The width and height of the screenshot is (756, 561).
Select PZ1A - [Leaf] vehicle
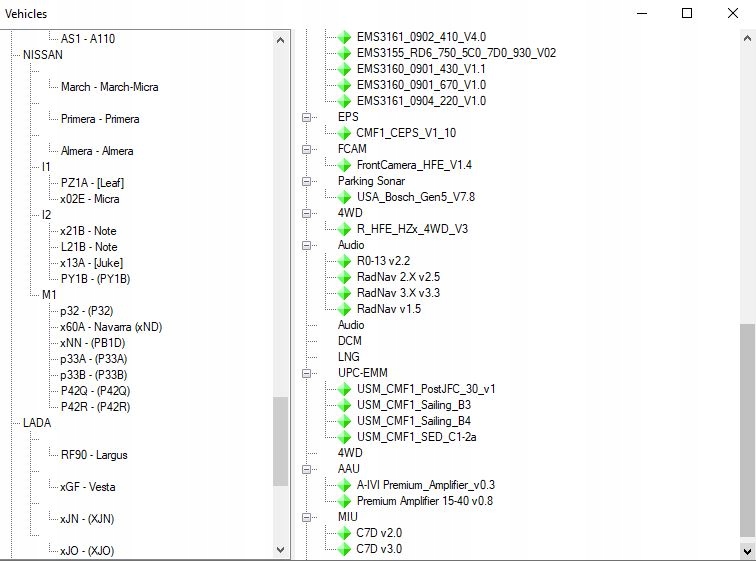tap(92, 183)
